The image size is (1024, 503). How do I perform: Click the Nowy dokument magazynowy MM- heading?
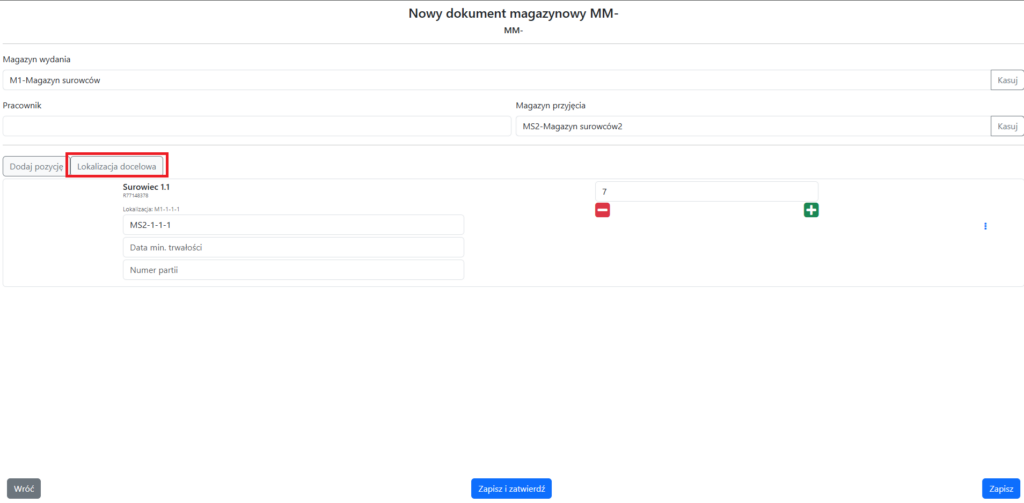(x=513, y=13)
